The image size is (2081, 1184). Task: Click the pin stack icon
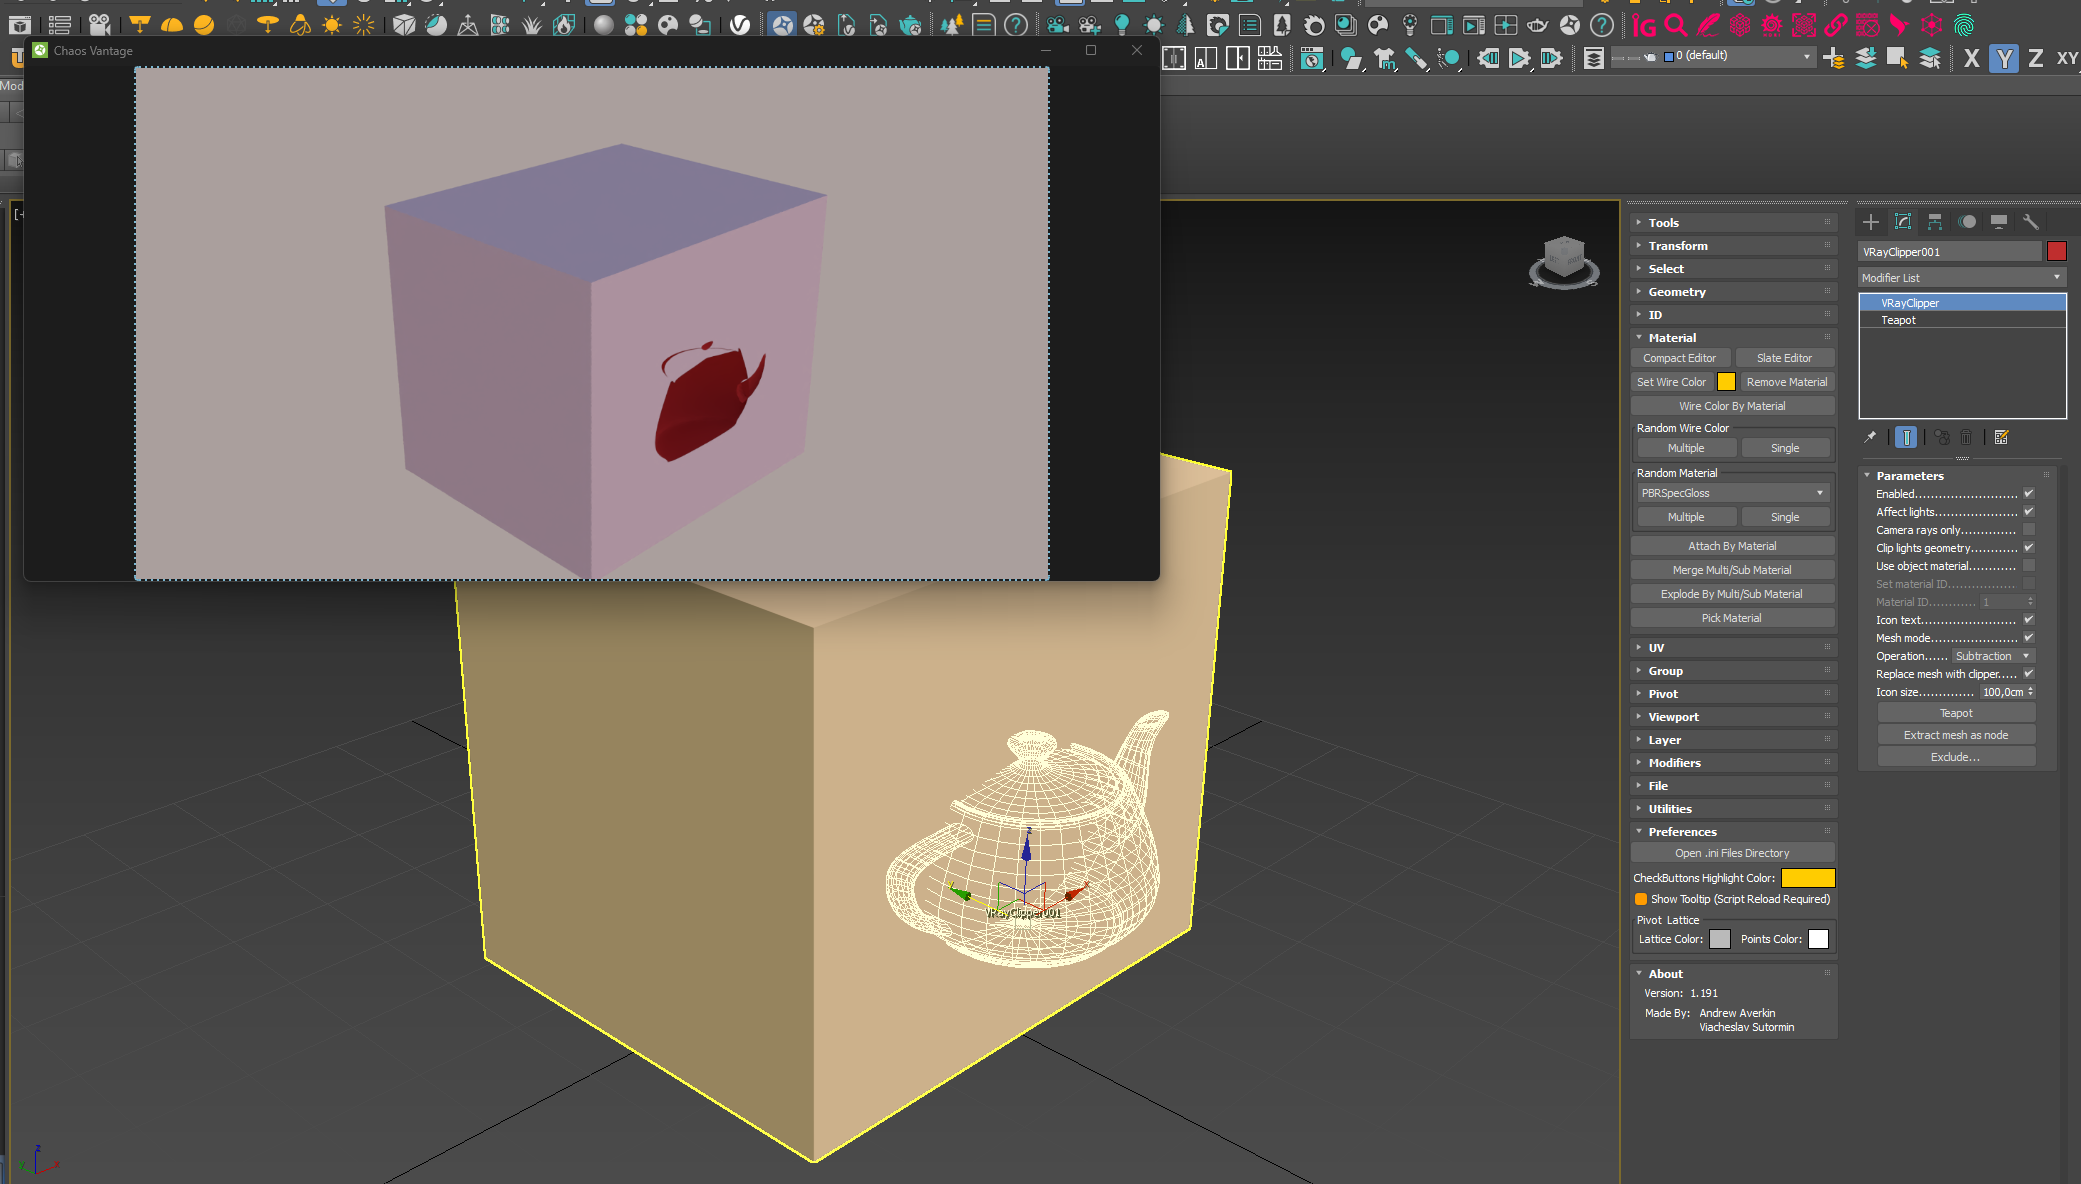[1870, 437]
